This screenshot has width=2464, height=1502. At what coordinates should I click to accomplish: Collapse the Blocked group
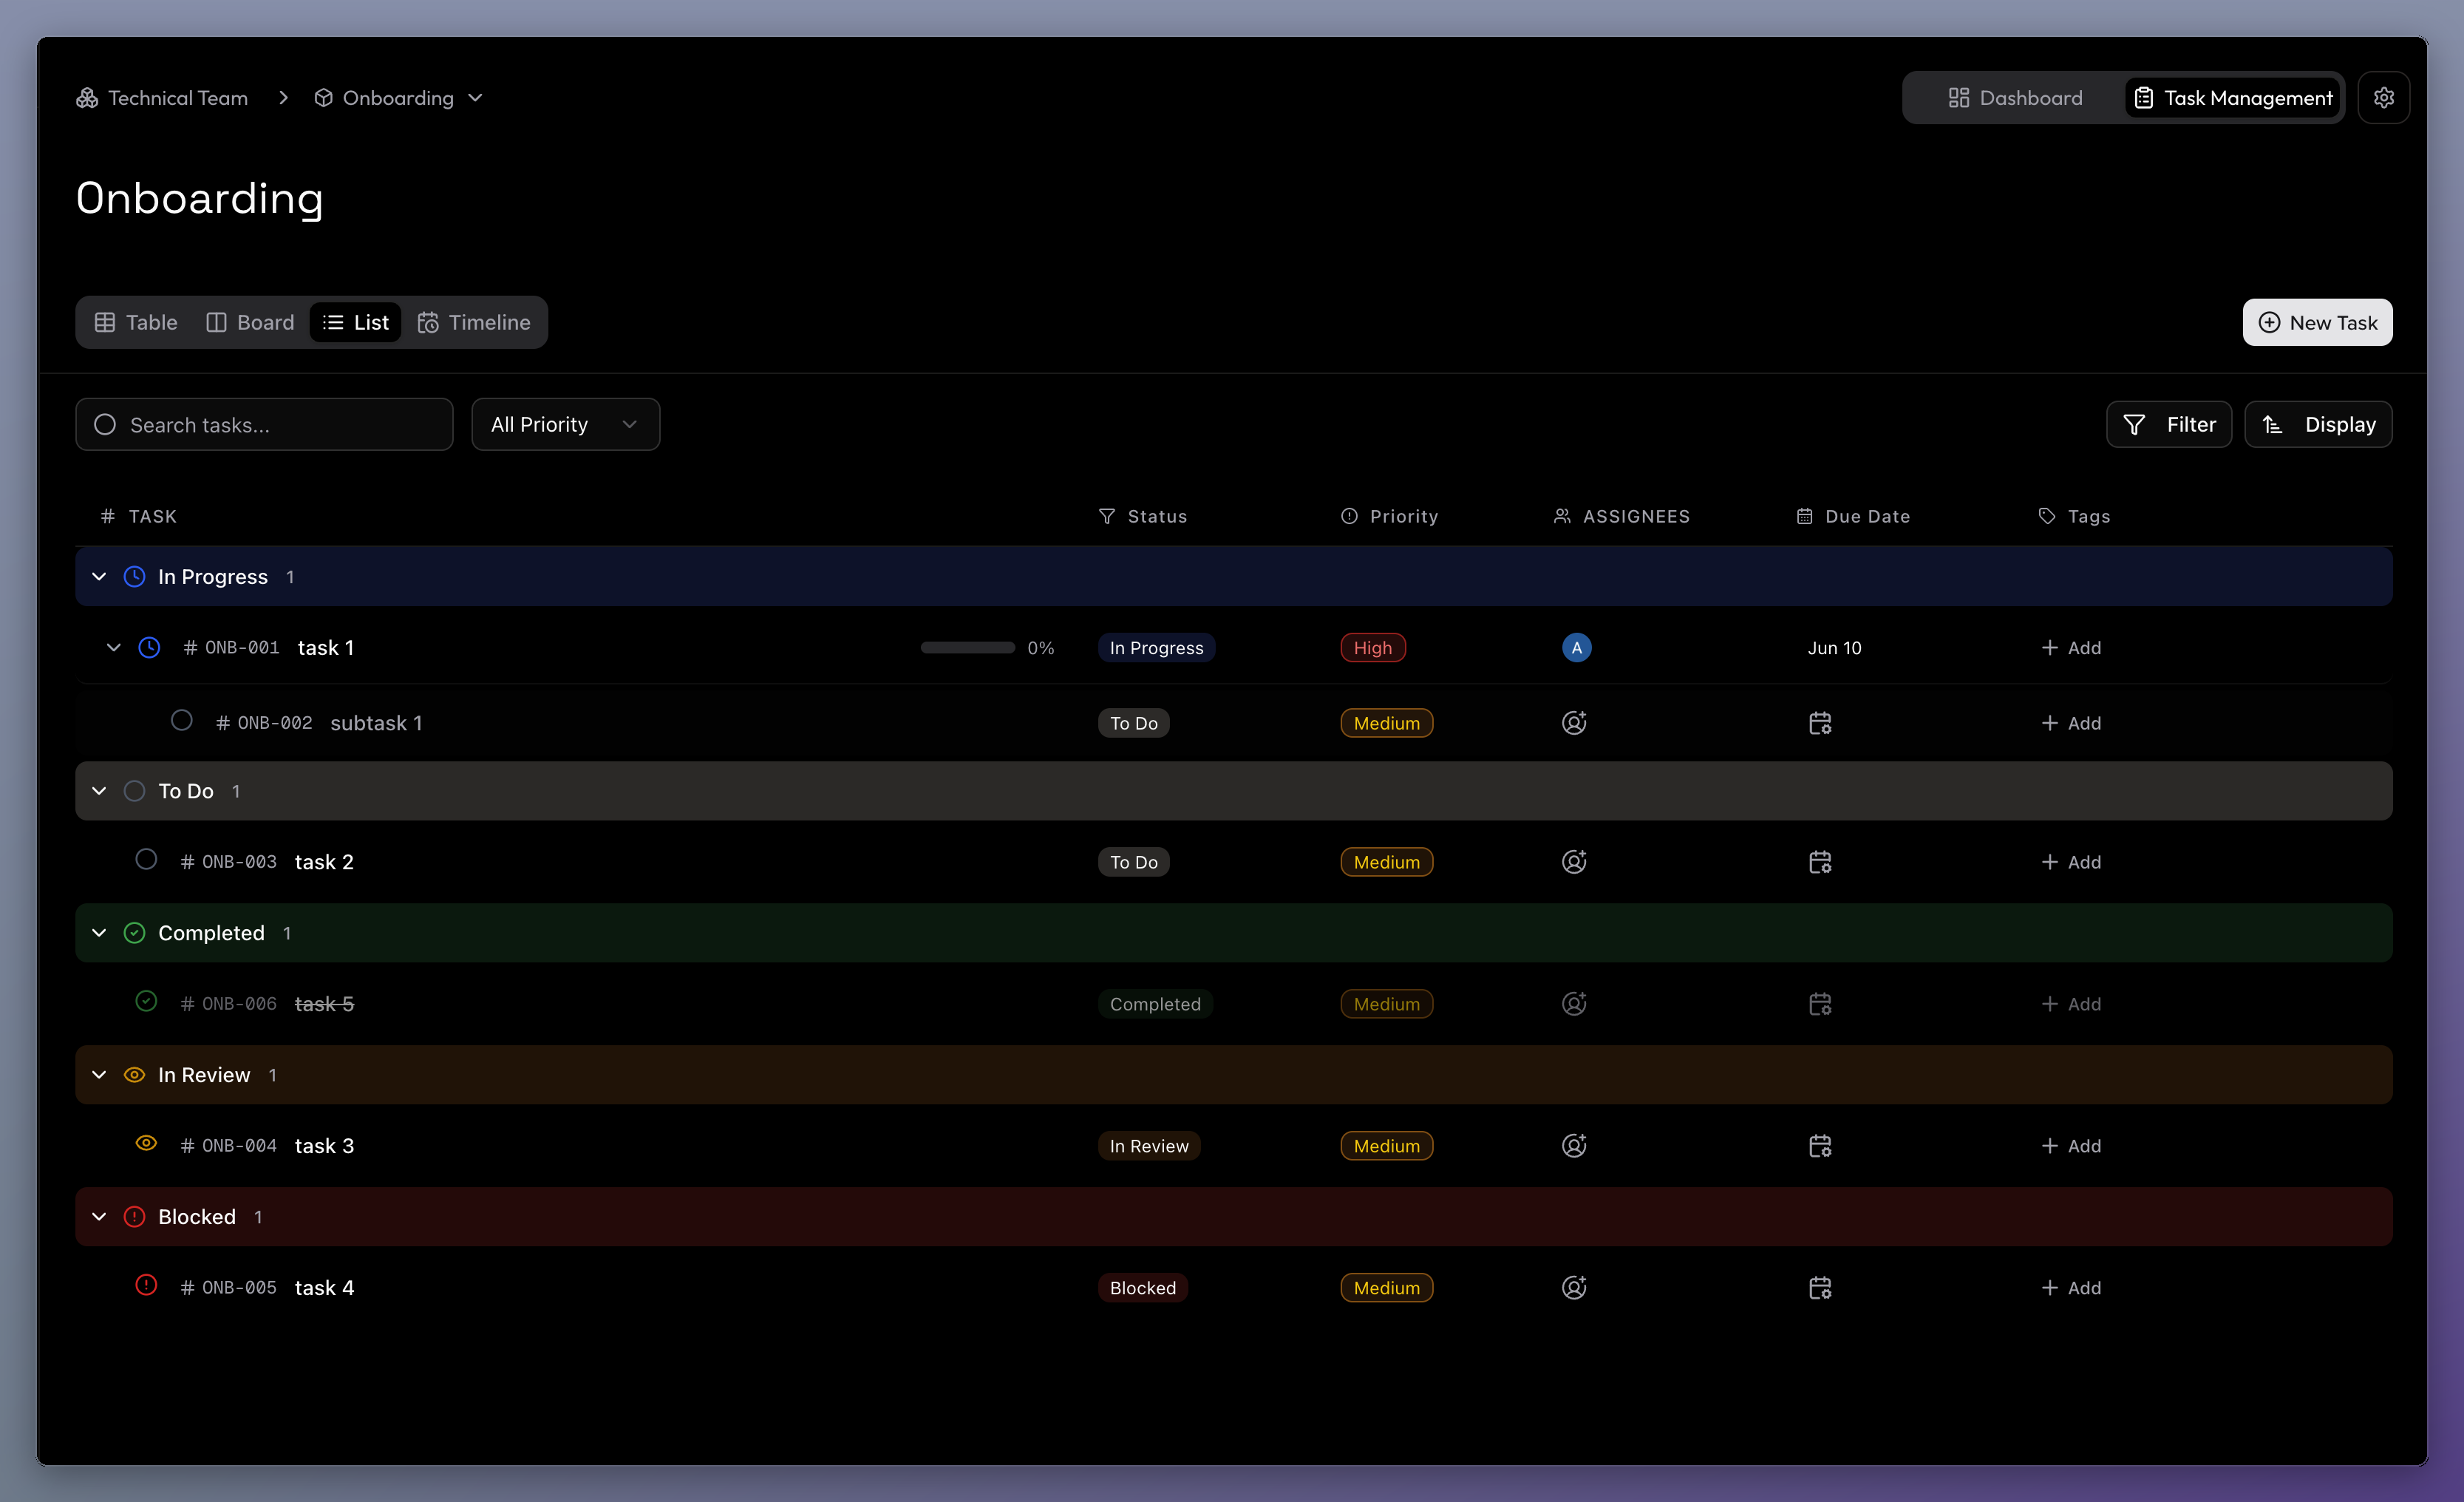point(99,1217)
